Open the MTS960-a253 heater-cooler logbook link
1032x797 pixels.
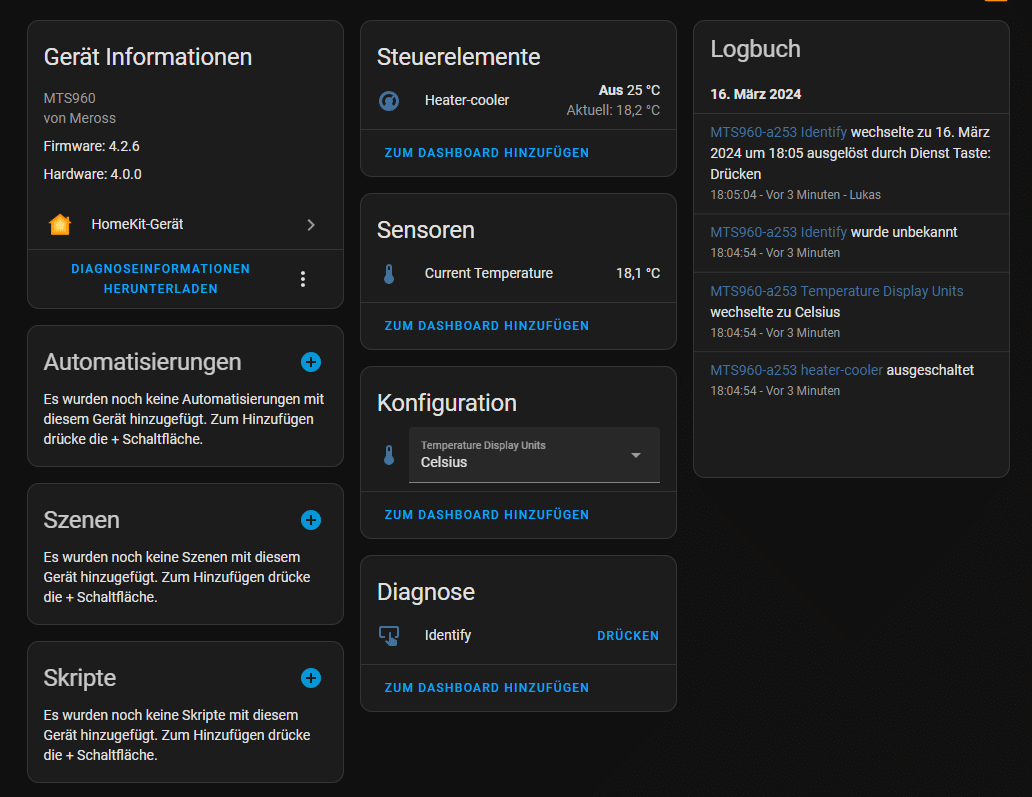796,370
